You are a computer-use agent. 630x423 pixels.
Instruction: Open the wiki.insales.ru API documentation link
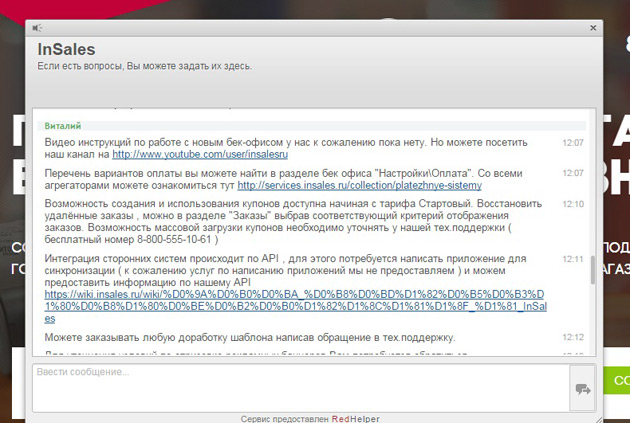click(296, 307)
